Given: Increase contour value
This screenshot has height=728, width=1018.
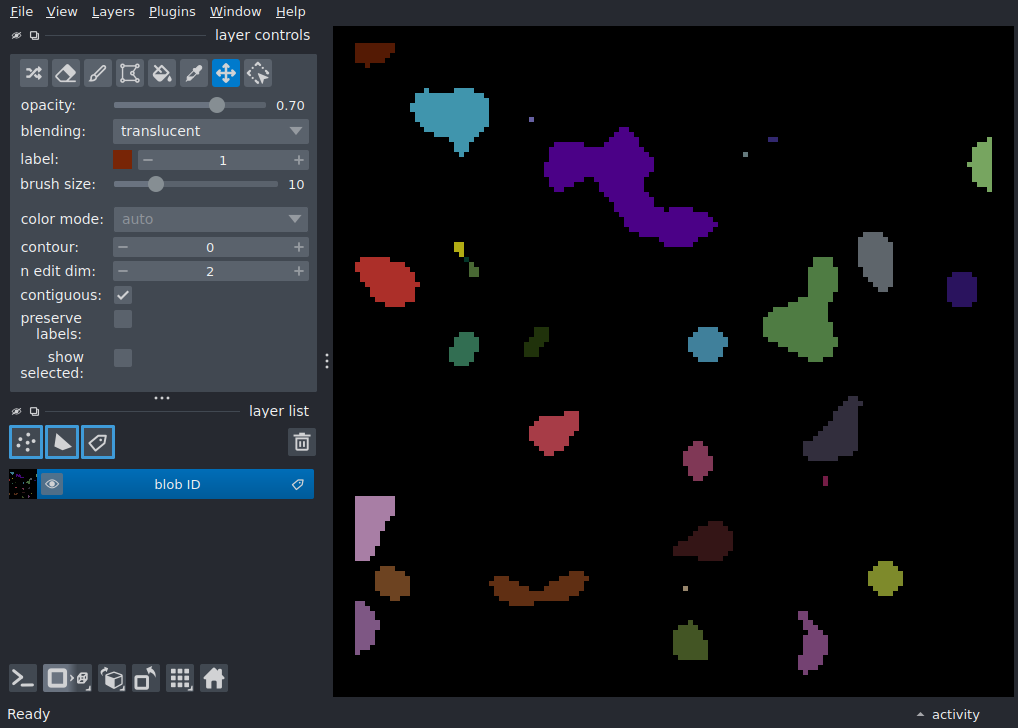Looking at the screenshot, I should point(299,247).
